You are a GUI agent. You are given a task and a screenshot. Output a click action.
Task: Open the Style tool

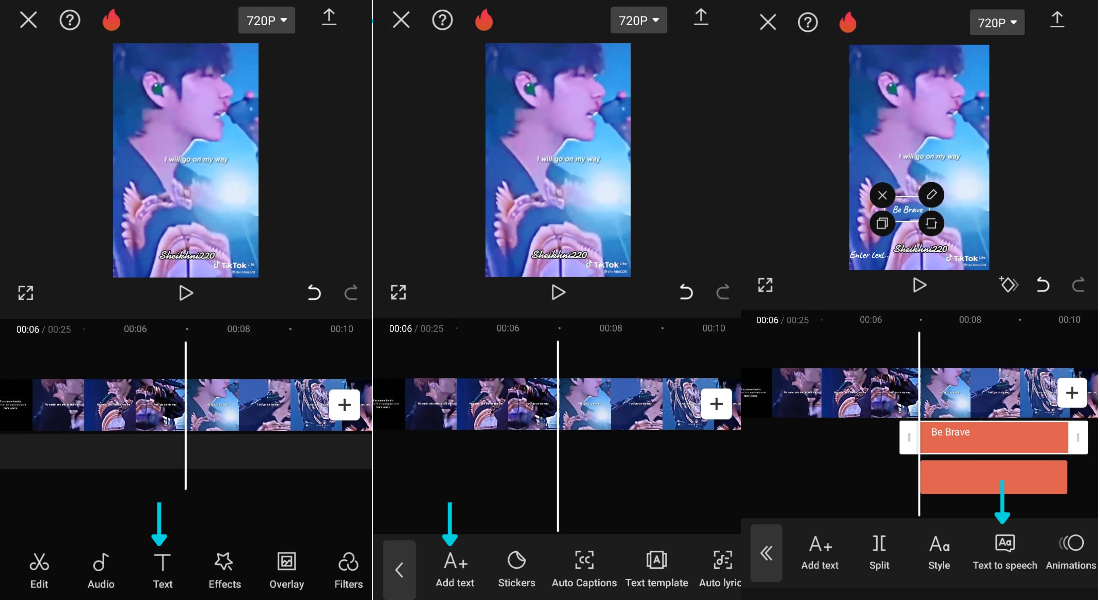tap(939, 552)
